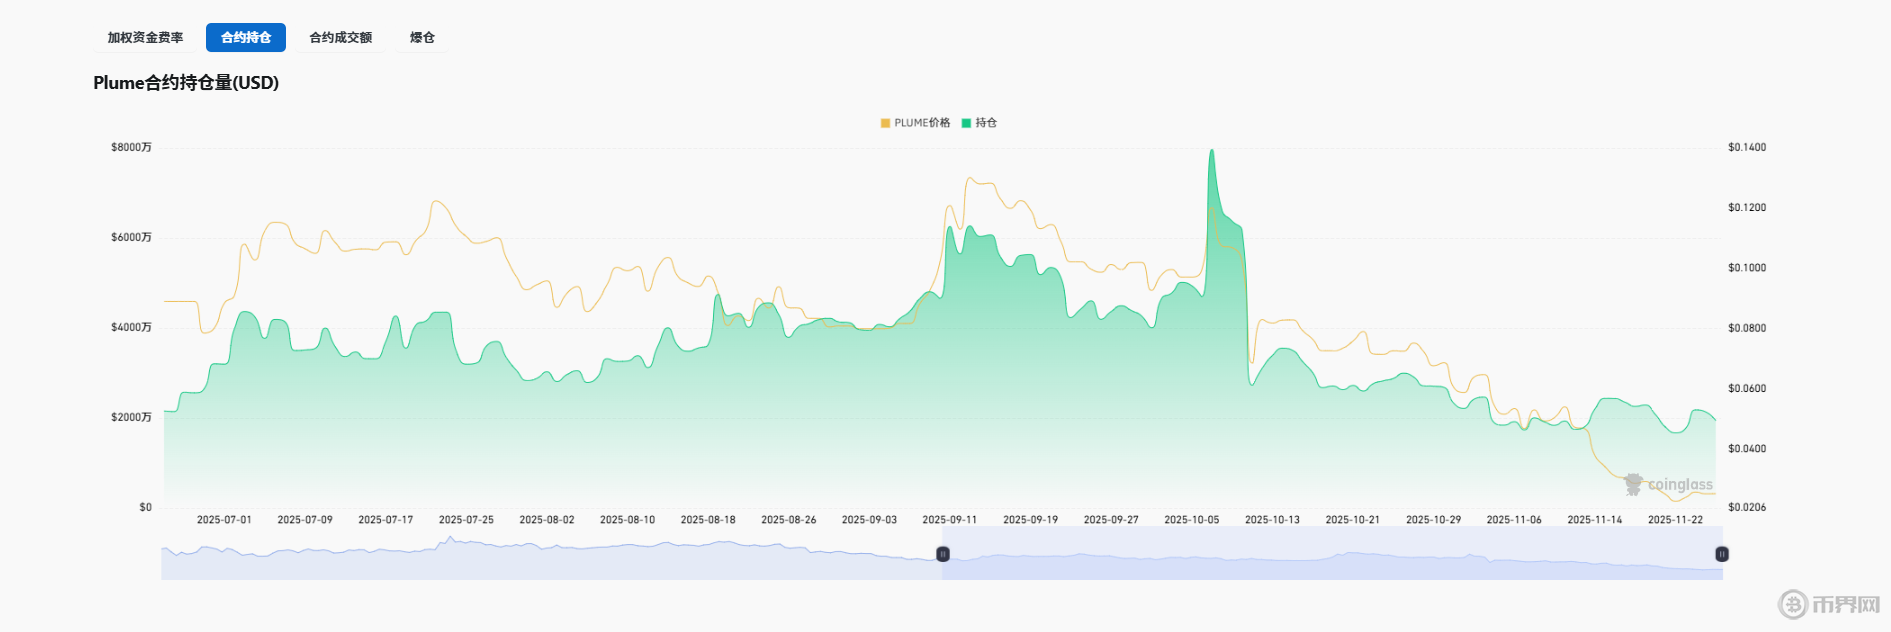Switch to the 爆仓 tab
Viewport: 1891px width, 632px height.
click(422, 38)
